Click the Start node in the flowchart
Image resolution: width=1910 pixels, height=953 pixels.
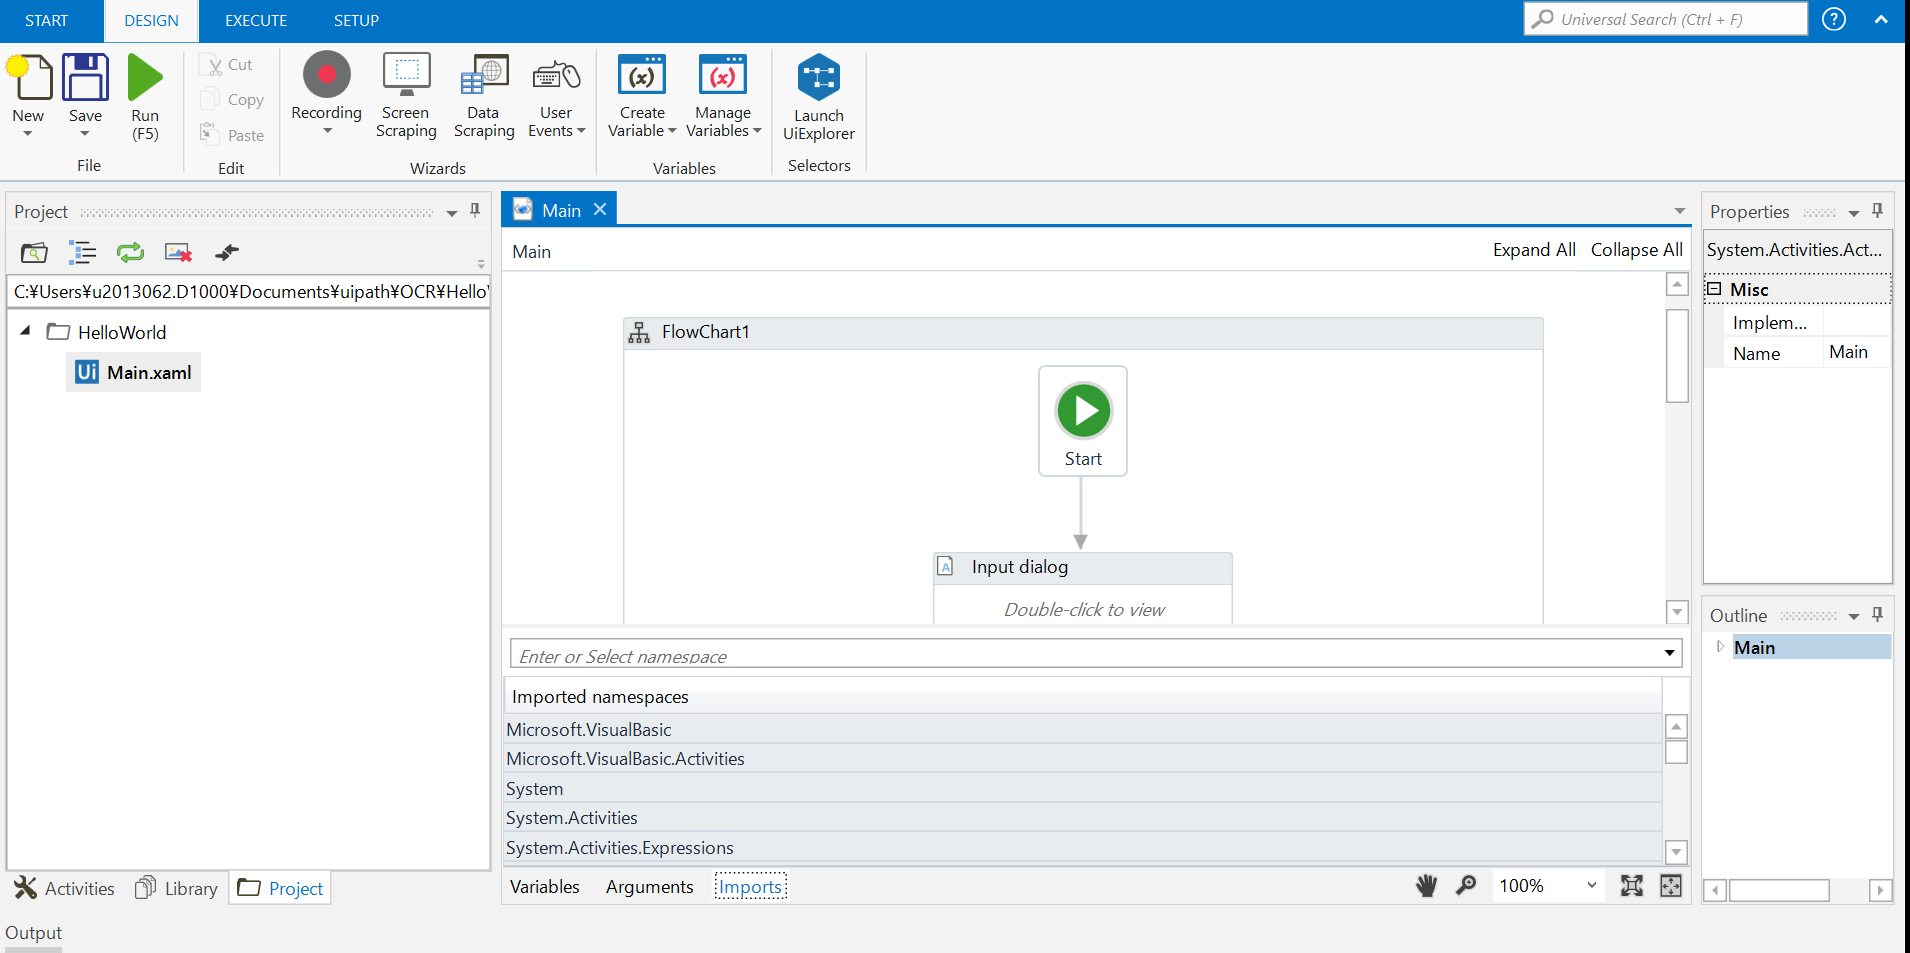1083,421
